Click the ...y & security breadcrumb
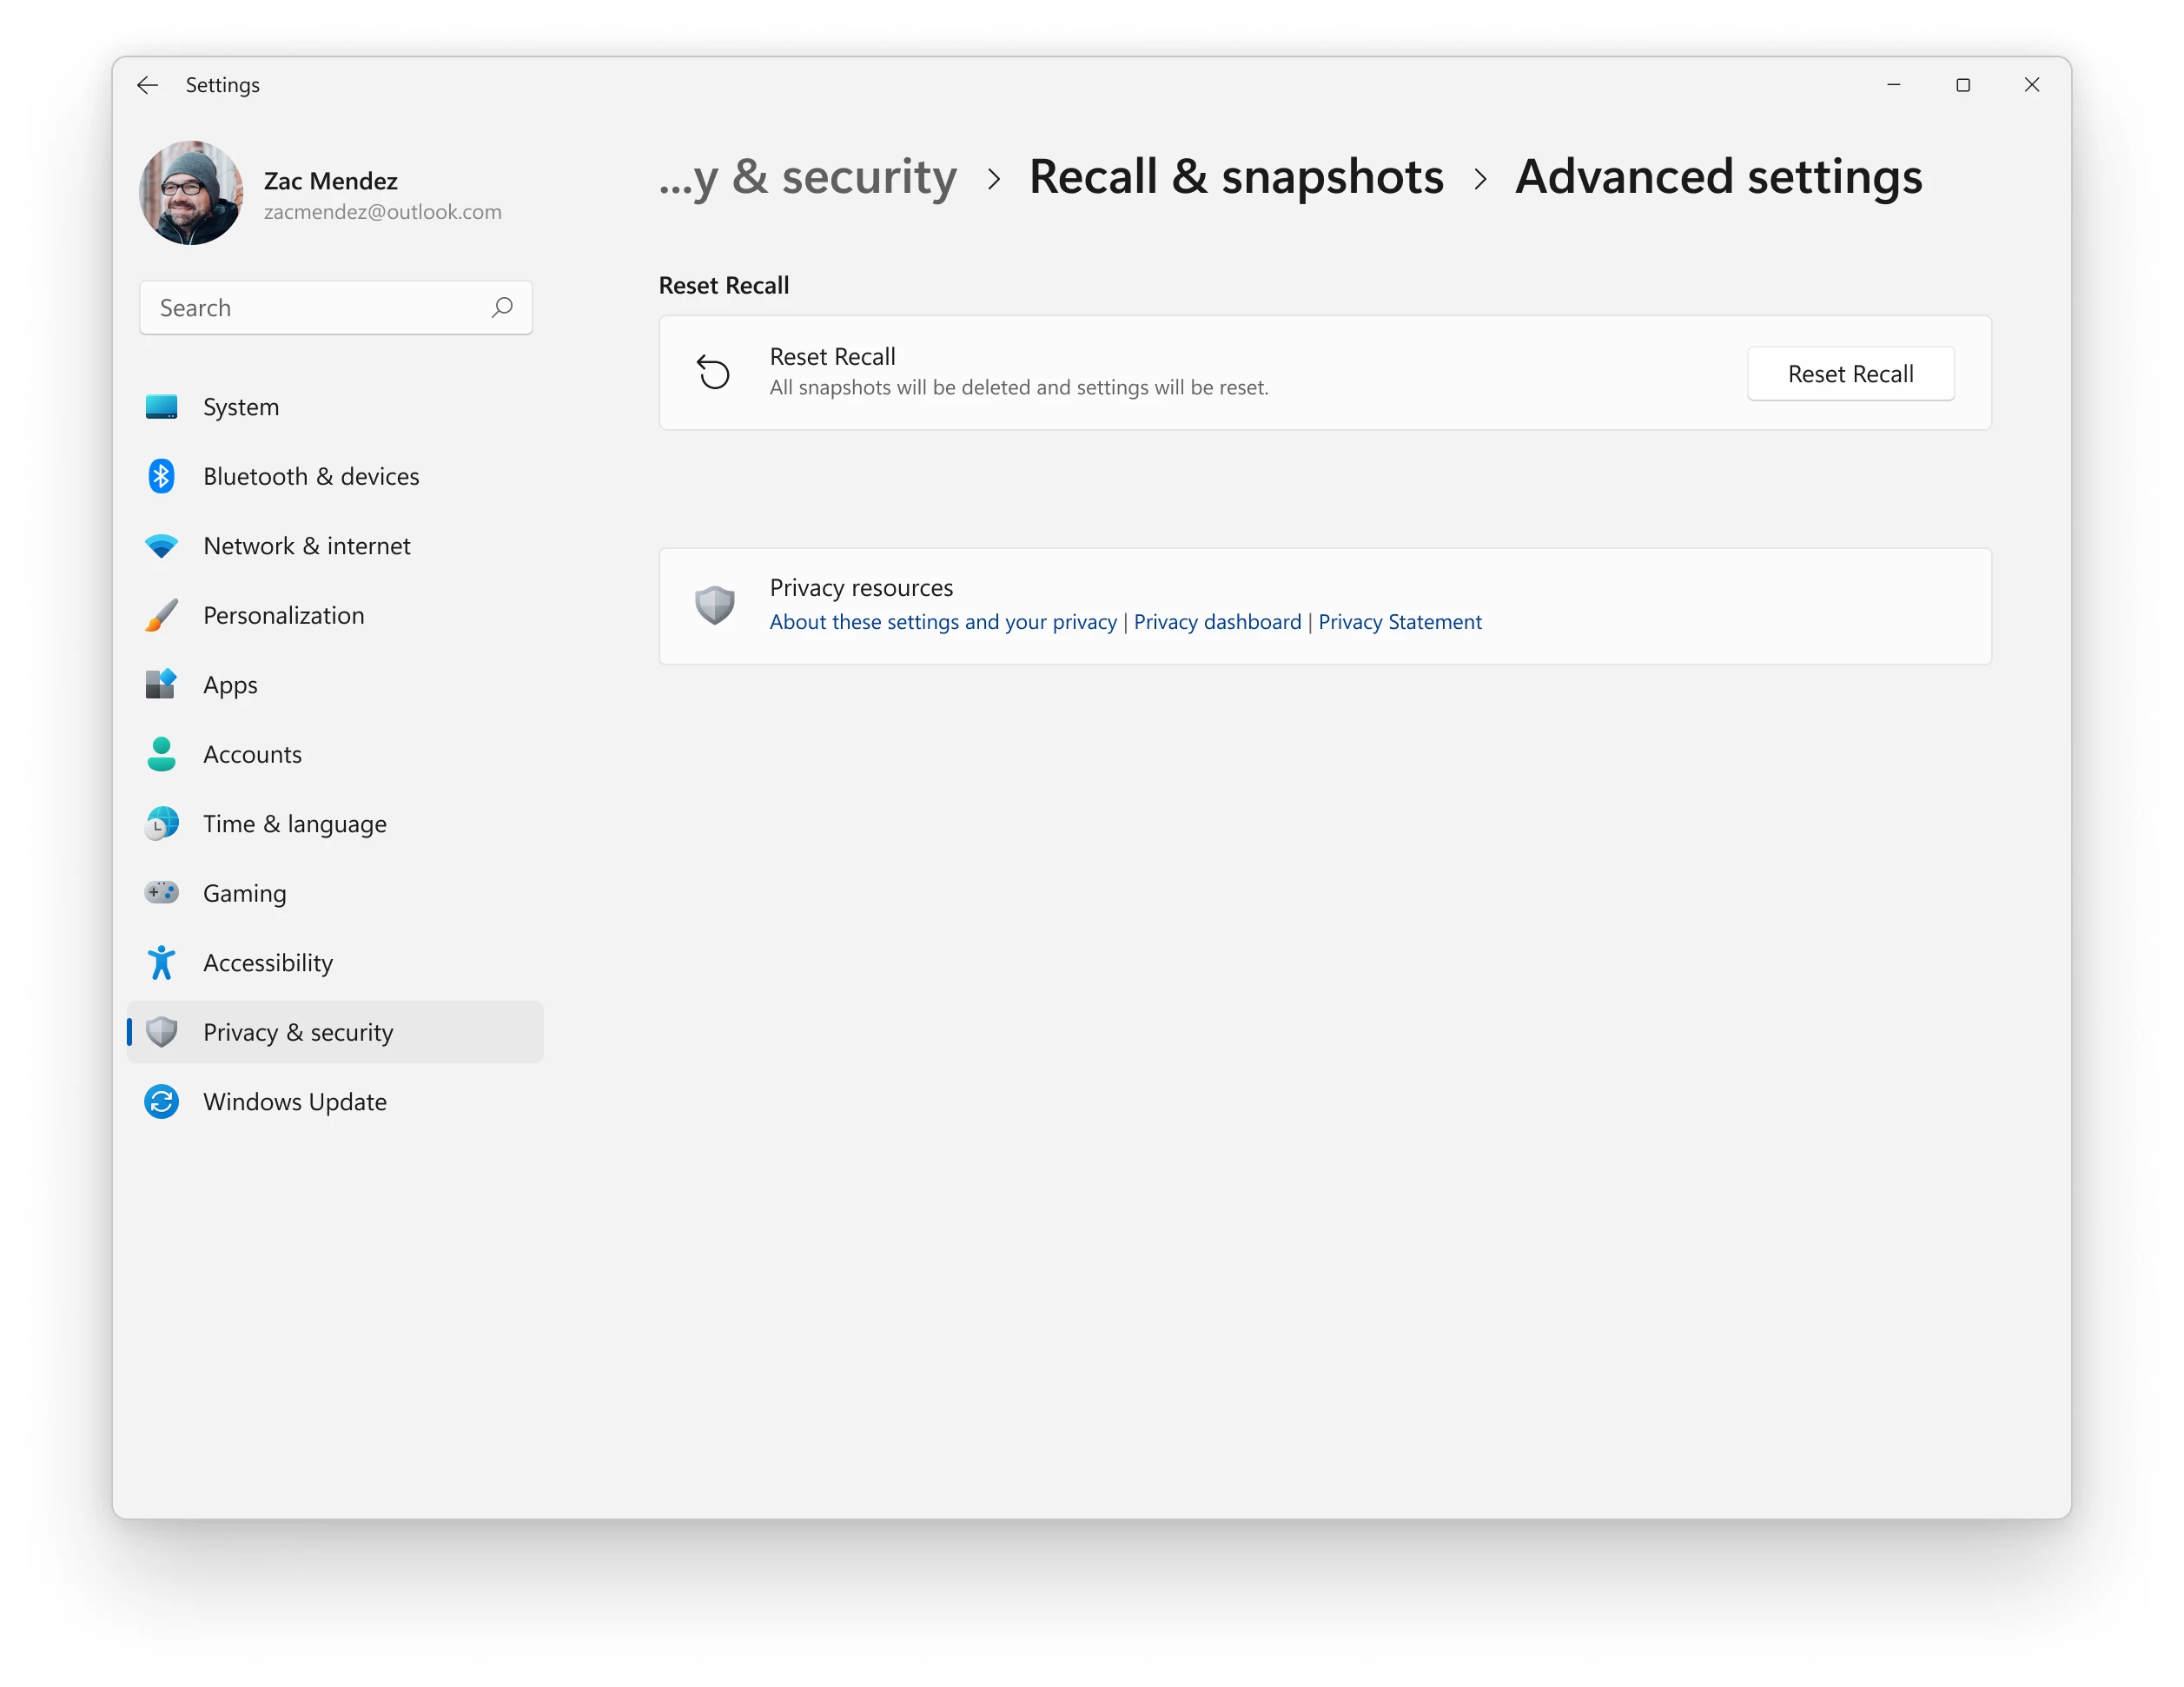 coord(807,177)
